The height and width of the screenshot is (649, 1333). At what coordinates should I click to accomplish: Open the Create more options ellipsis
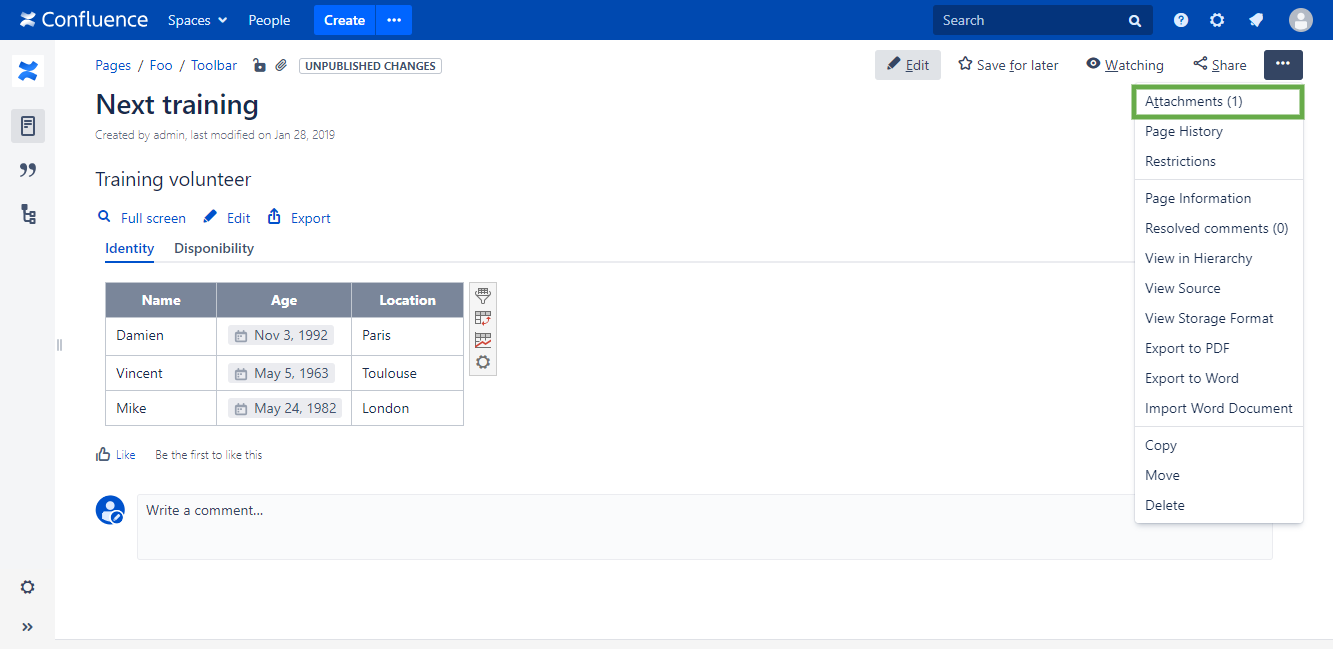pyautogui.click(x=394, y=20)
